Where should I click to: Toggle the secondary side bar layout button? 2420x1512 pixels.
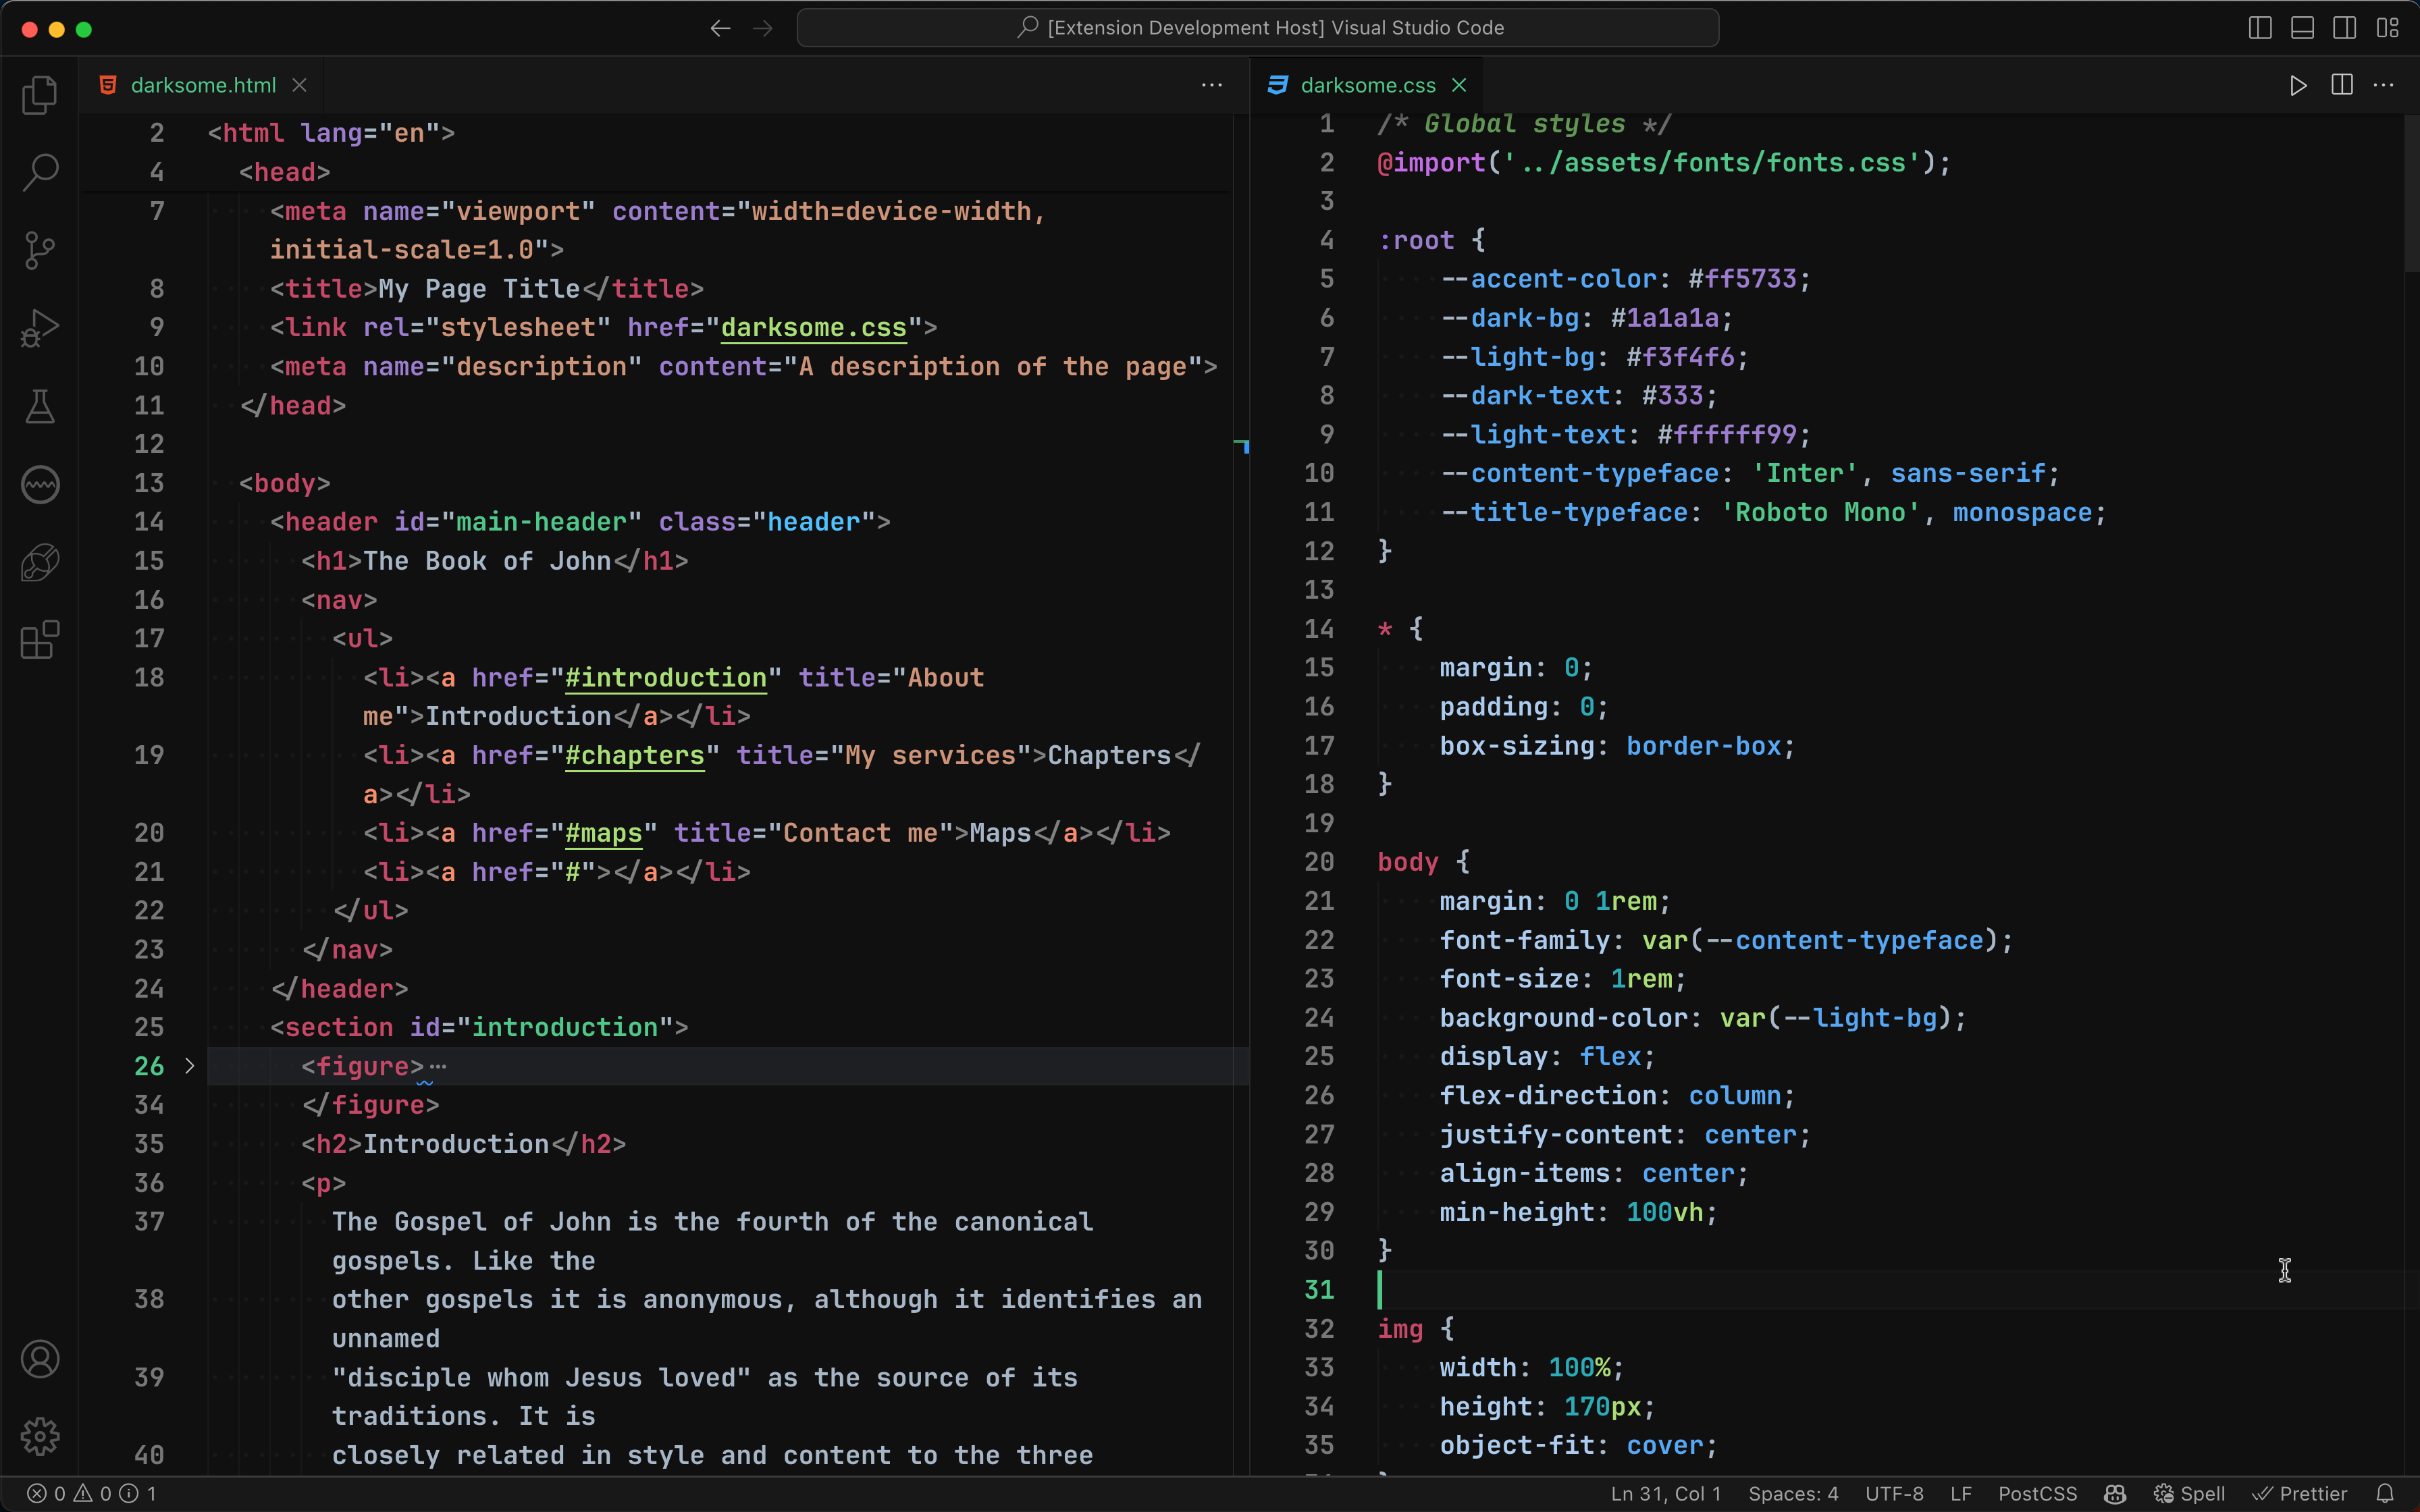coord(2344,28)
